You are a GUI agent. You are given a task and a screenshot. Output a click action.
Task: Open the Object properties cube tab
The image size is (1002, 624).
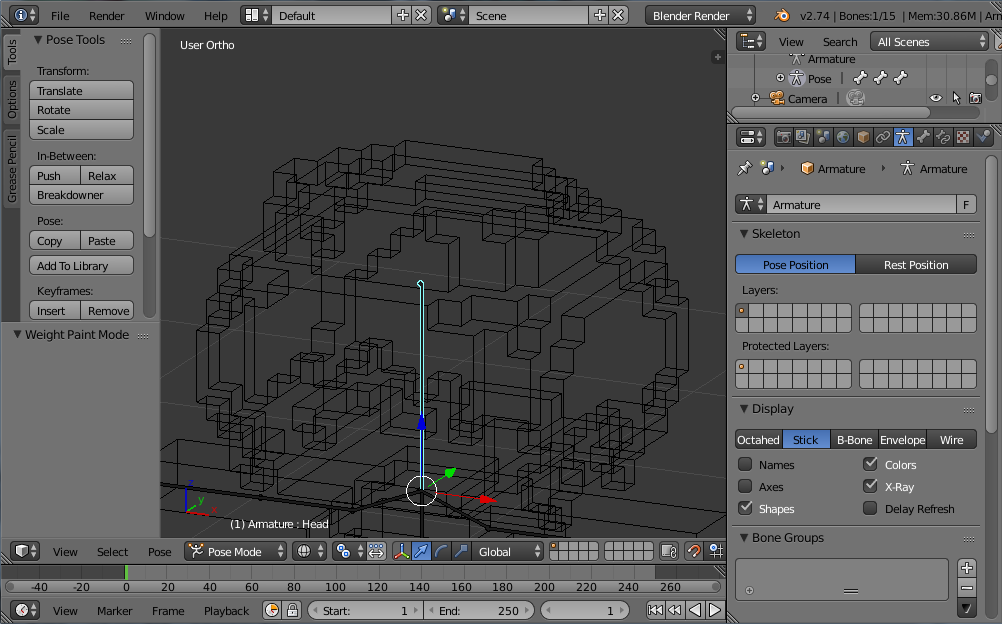click(863, 137)
